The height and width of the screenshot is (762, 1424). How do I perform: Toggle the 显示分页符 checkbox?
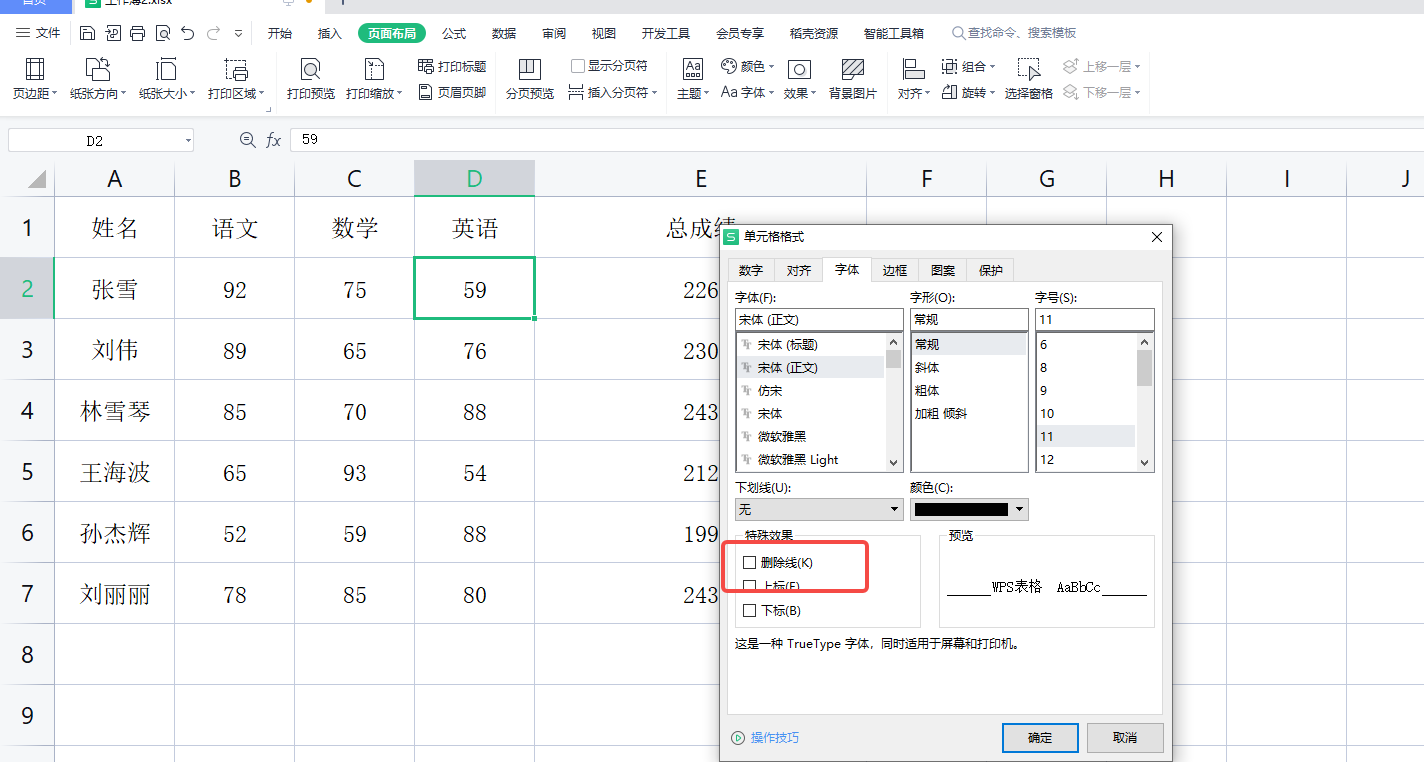(x=578, y=66)
